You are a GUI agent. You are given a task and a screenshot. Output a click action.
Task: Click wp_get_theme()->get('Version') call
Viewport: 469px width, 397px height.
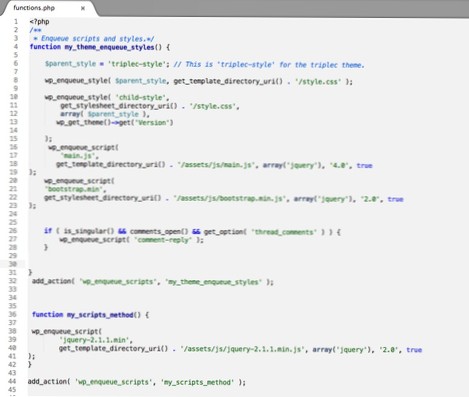coord(115,122)
